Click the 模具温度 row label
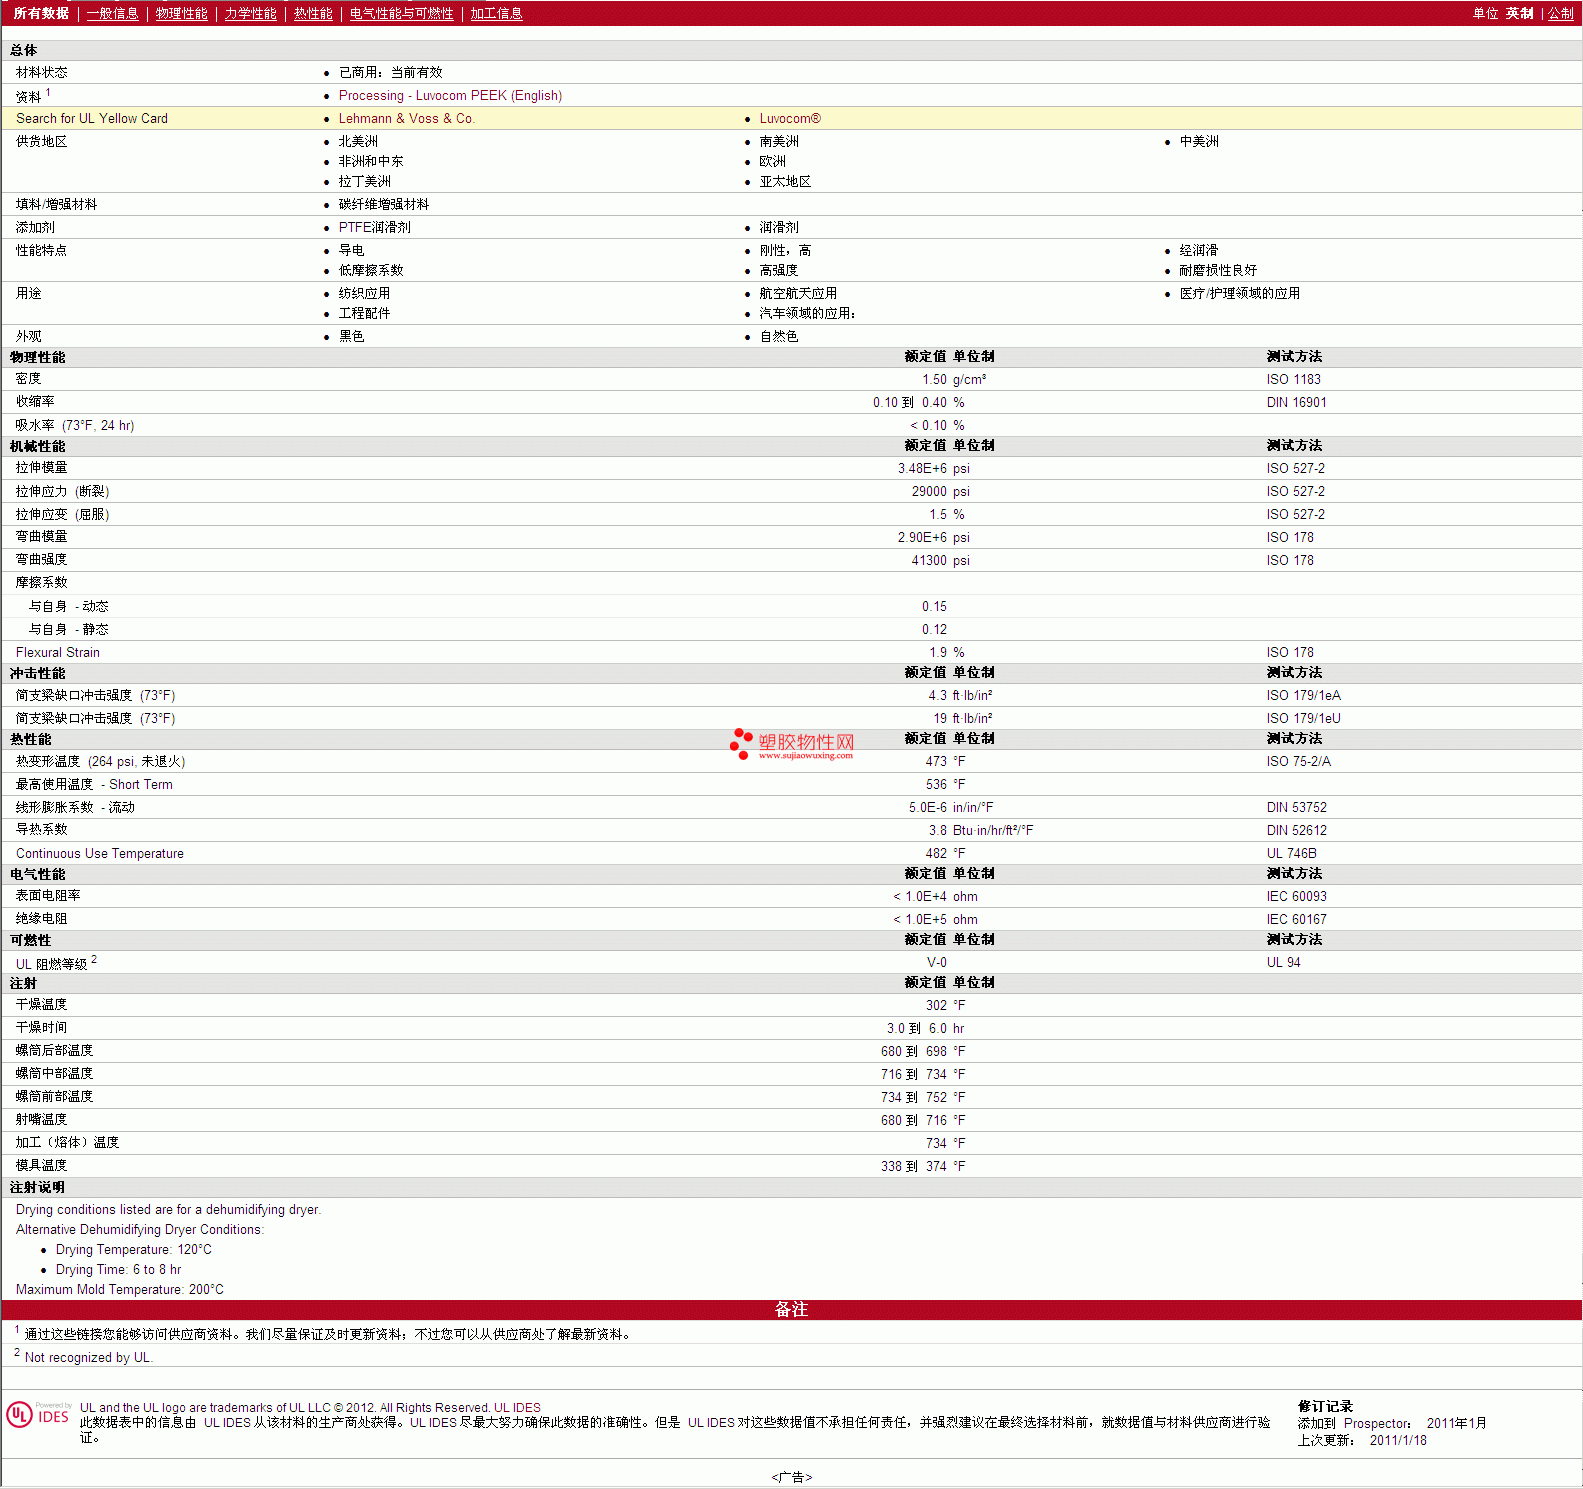This screenshot has width=1583, height=1489. click(x=41, y=1166)
